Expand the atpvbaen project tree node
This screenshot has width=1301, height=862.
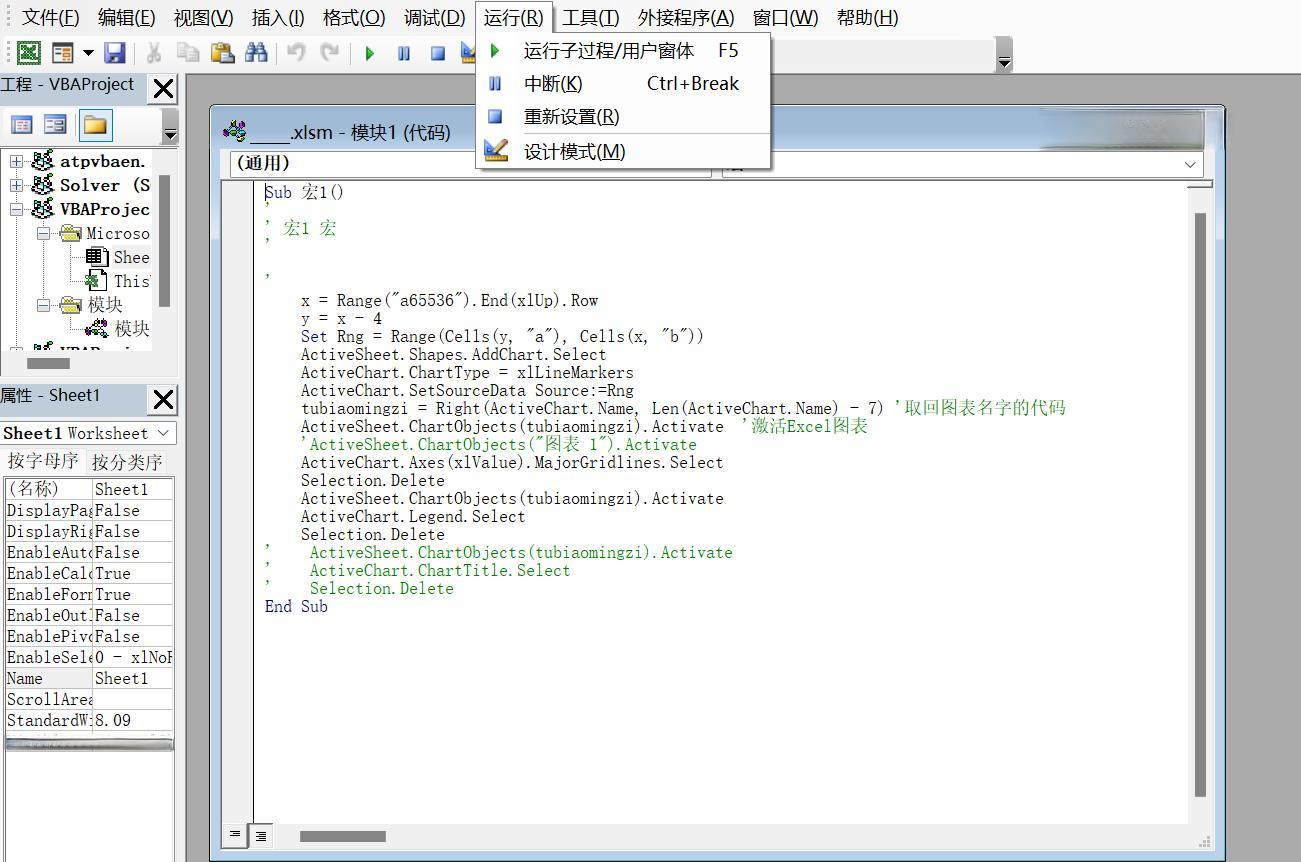click(x=17, y=161)
